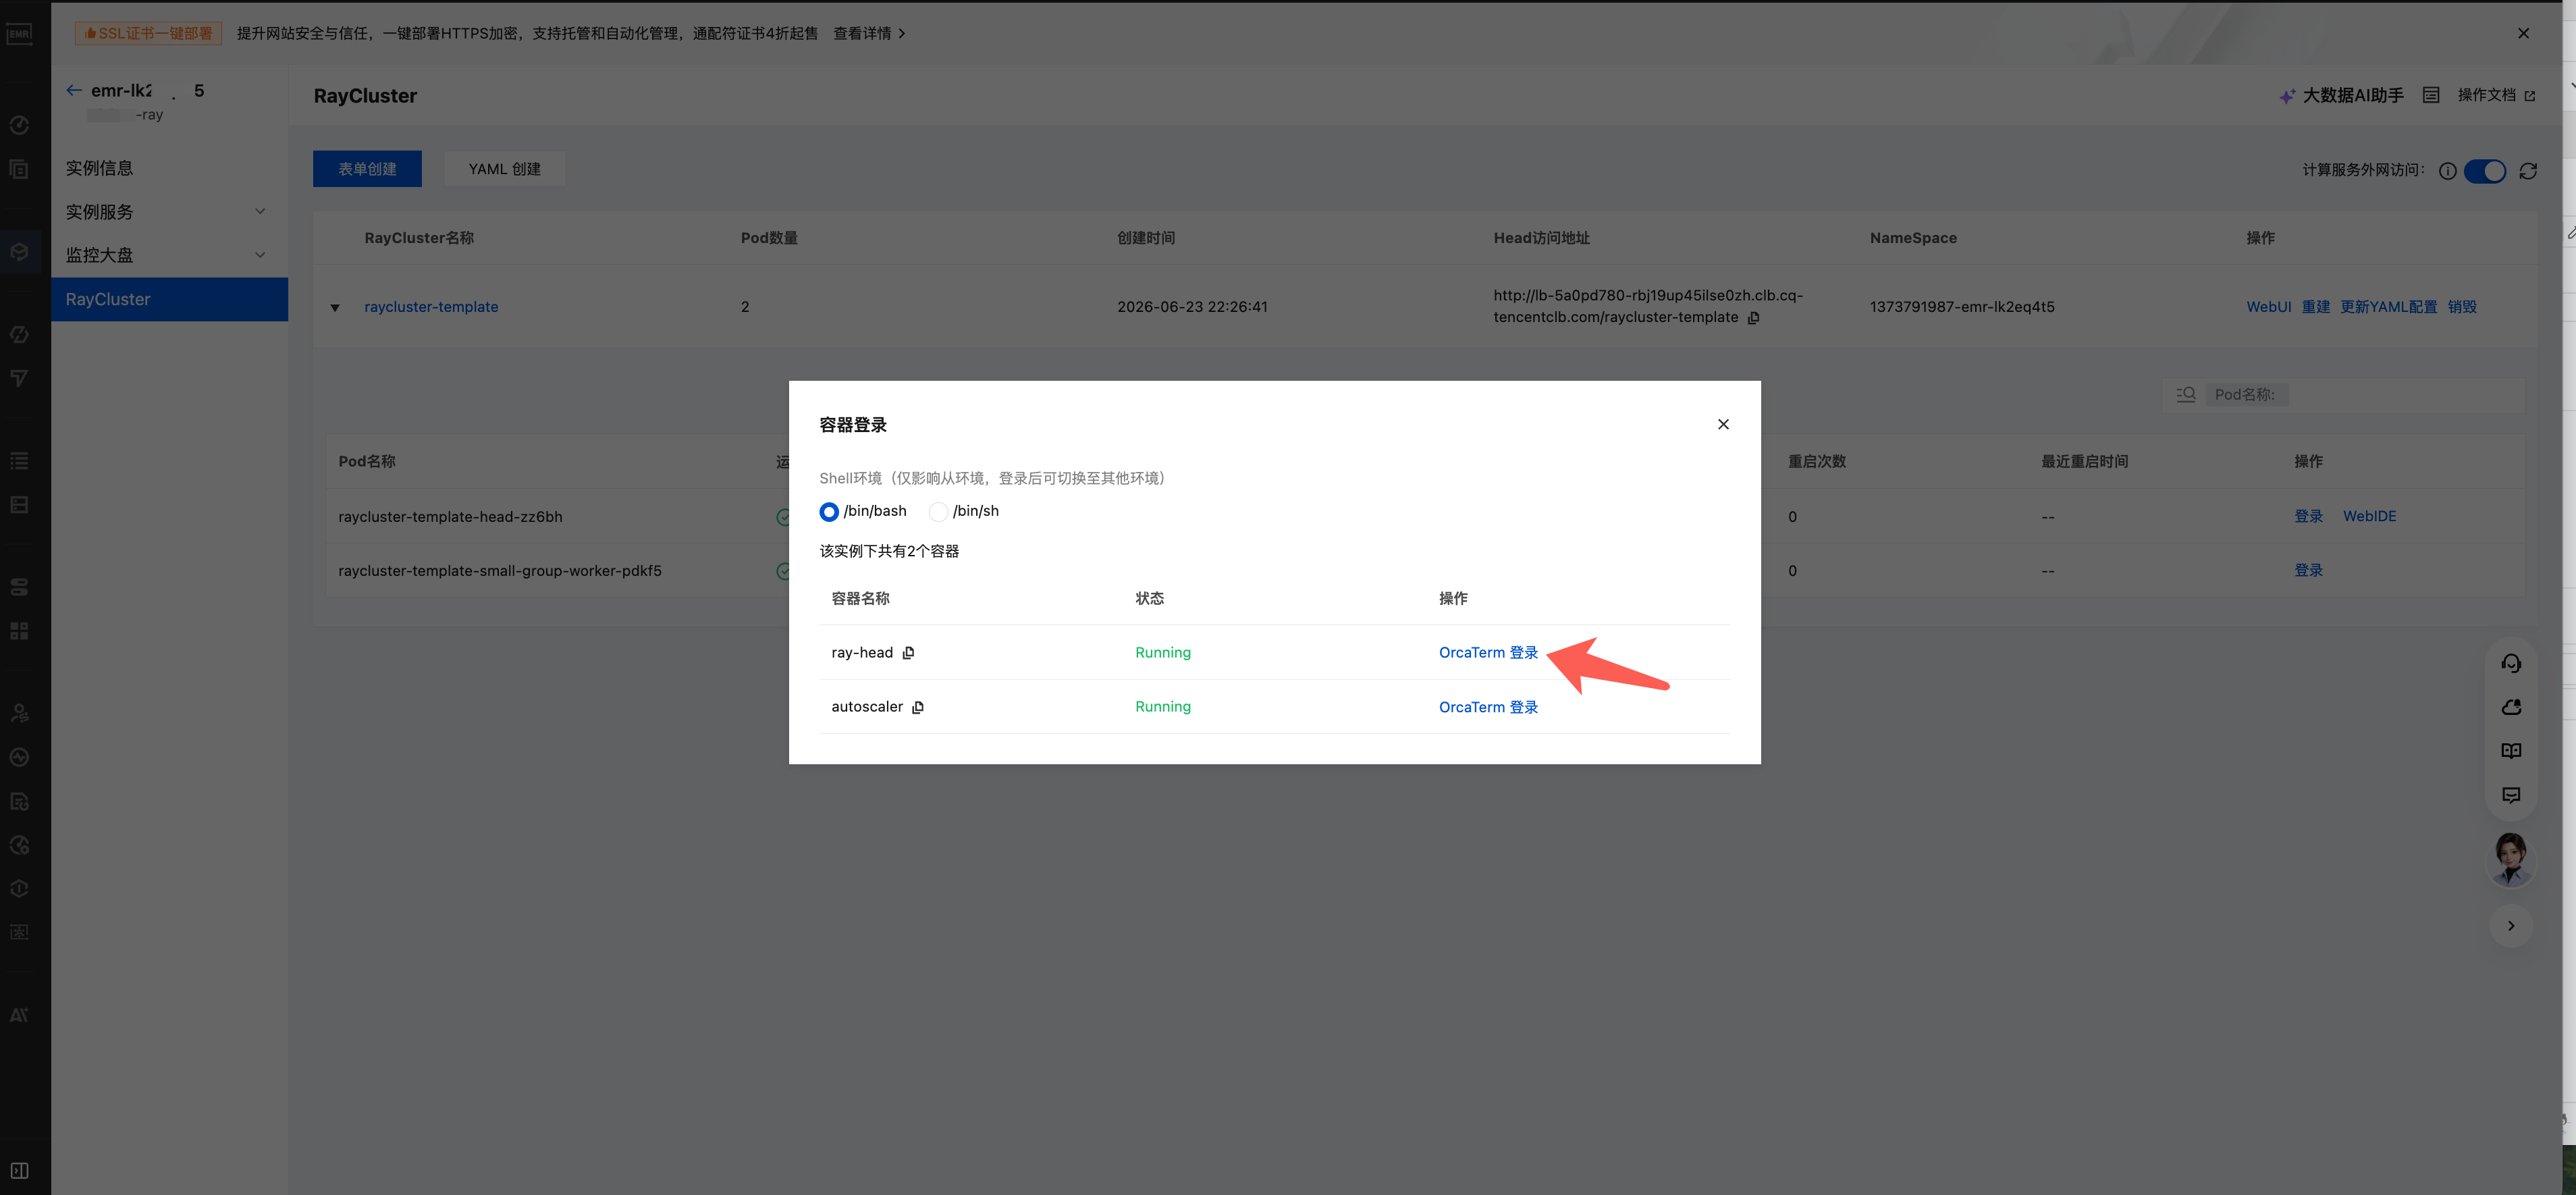Open the feedback chat bubble icon
Screen dimensions: 2576x1195
pyautogui.click(x=2511, y=795)
